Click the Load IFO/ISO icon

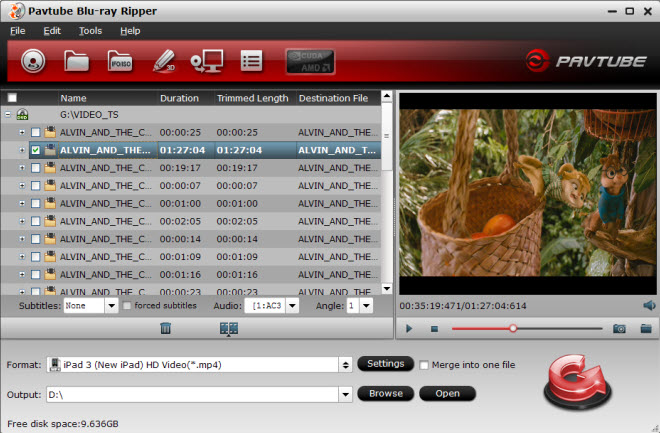point(120,61)
